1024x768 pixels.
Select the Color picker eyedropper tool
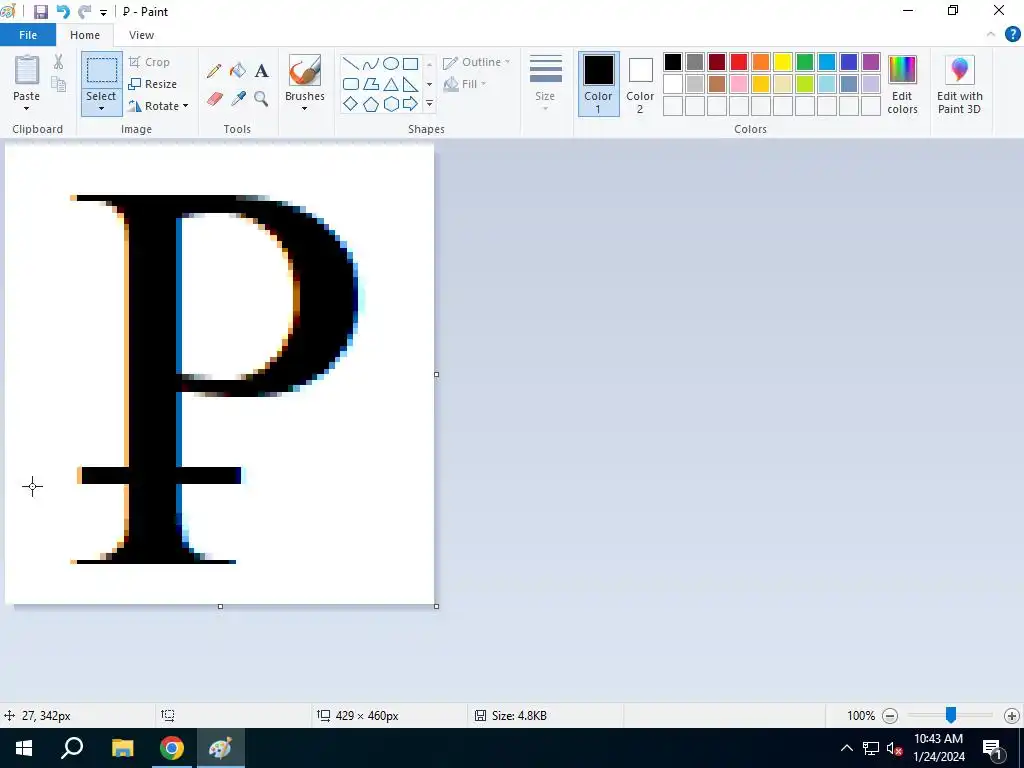[x=238, y=99]
